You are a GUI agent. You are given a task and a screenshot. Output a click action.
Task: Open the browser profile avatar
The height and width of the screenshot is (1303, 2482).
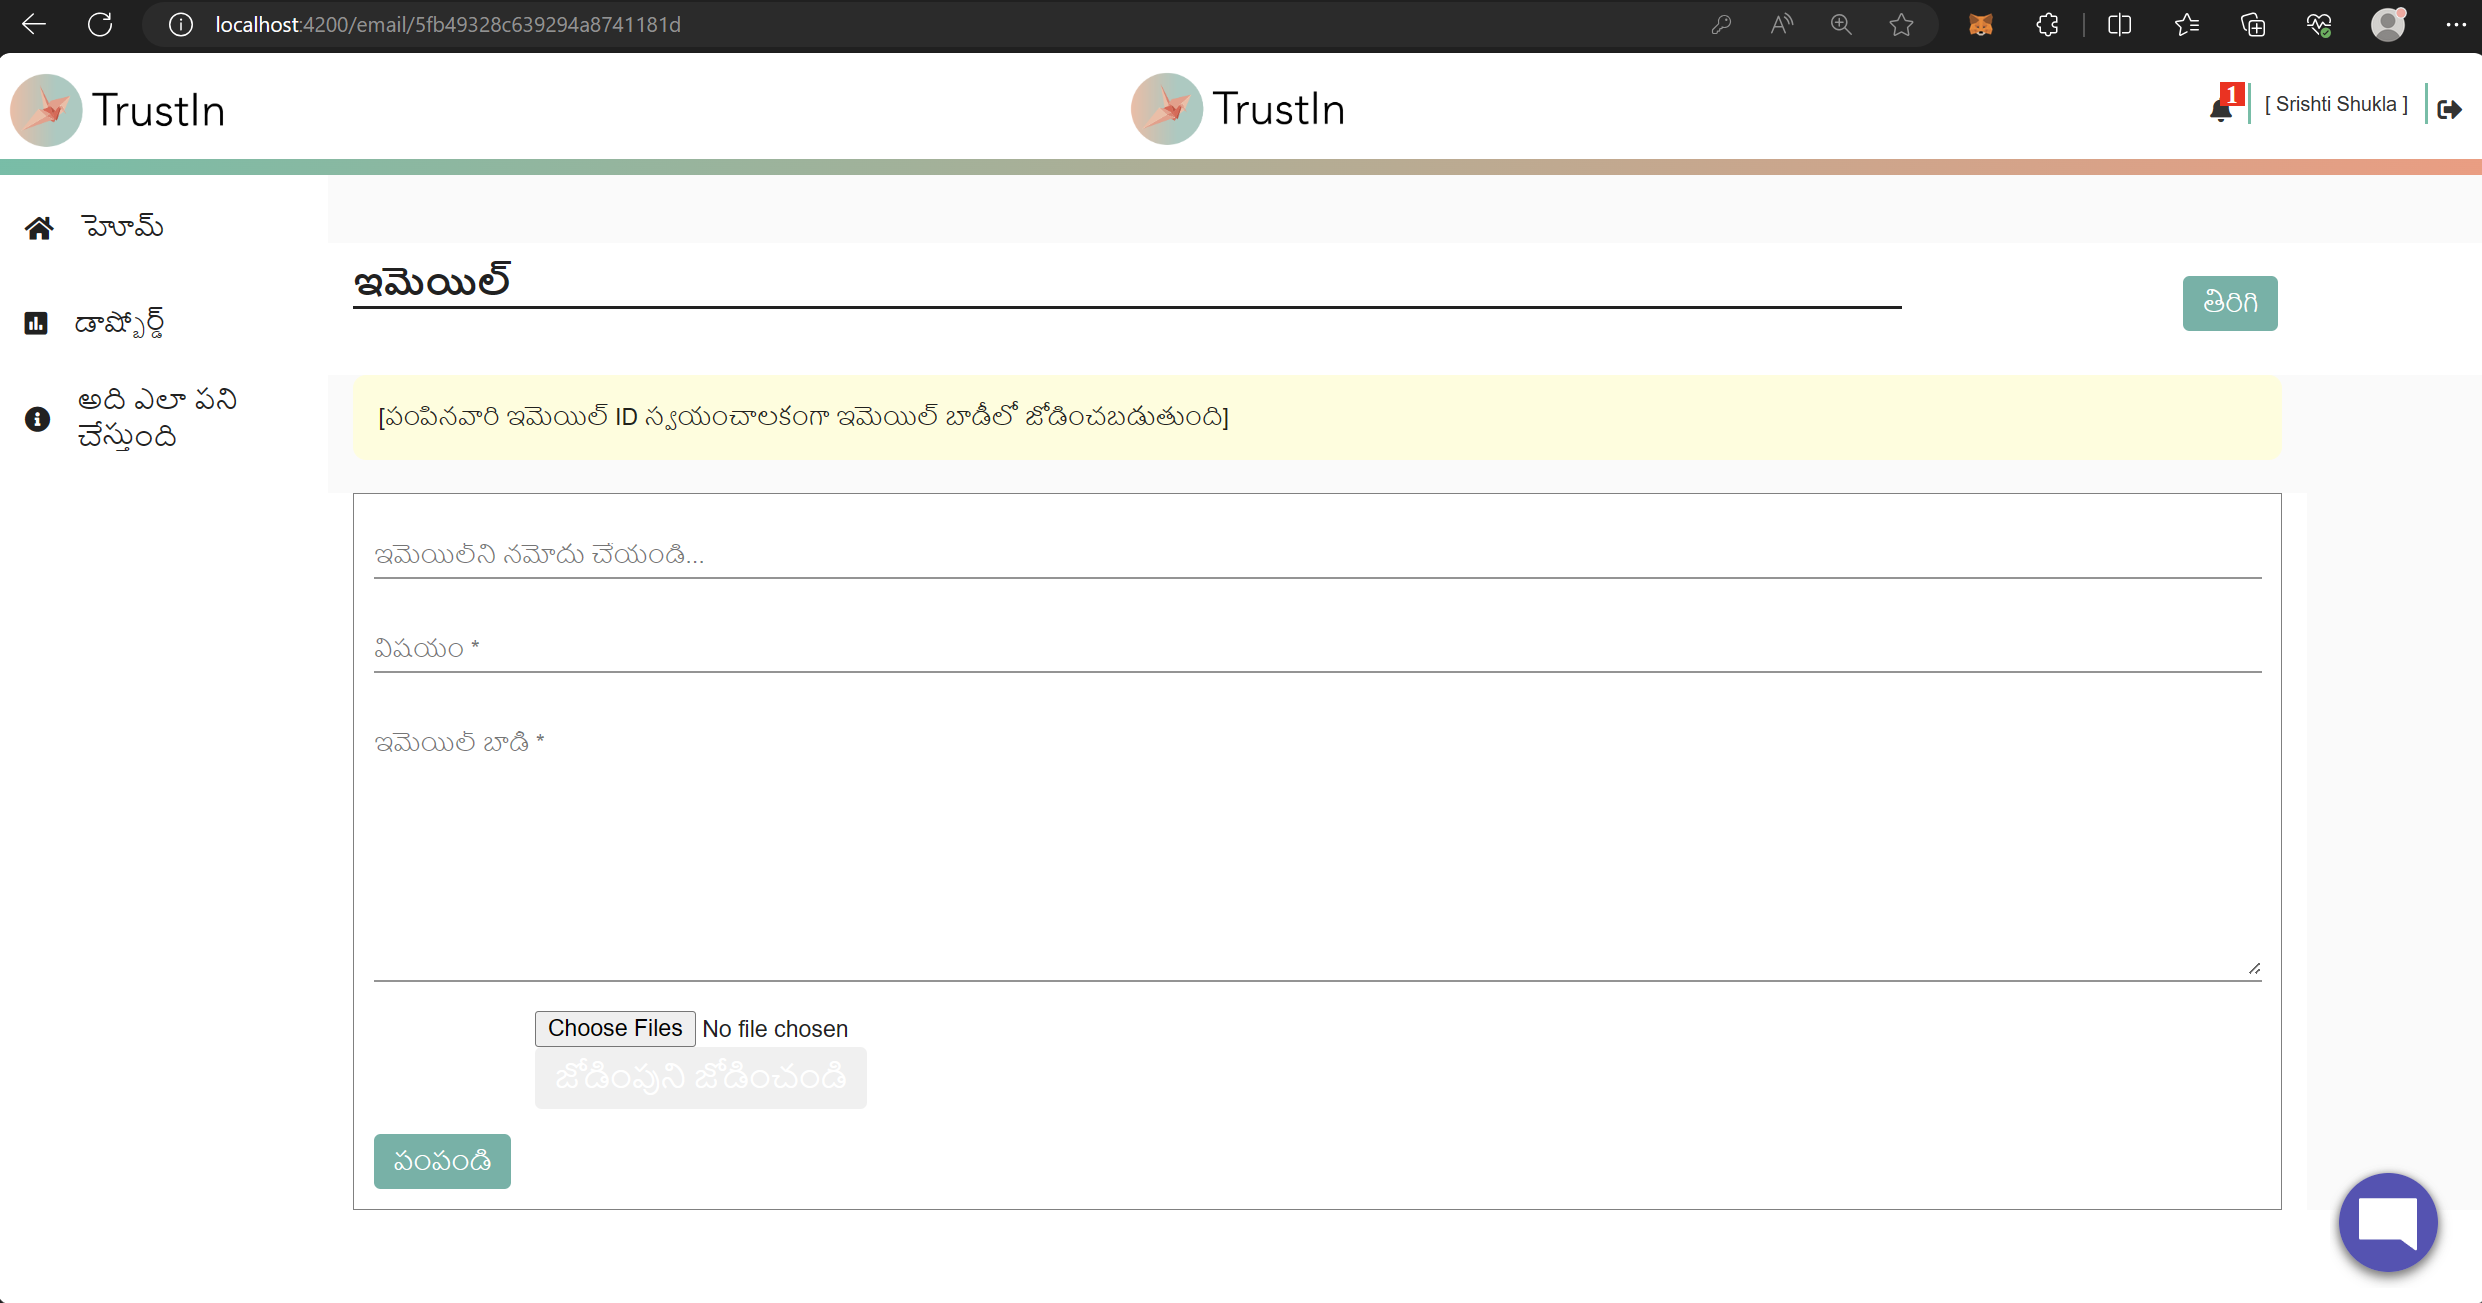(x=2388, y=24)
